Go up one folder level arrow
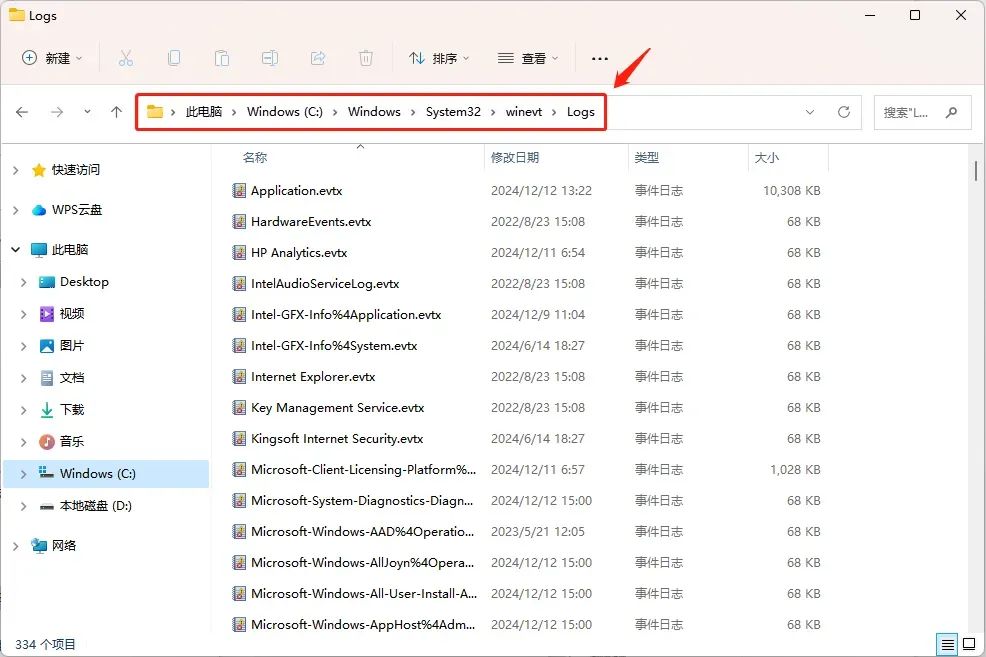 pyautogui.click(x=116, y=112)
